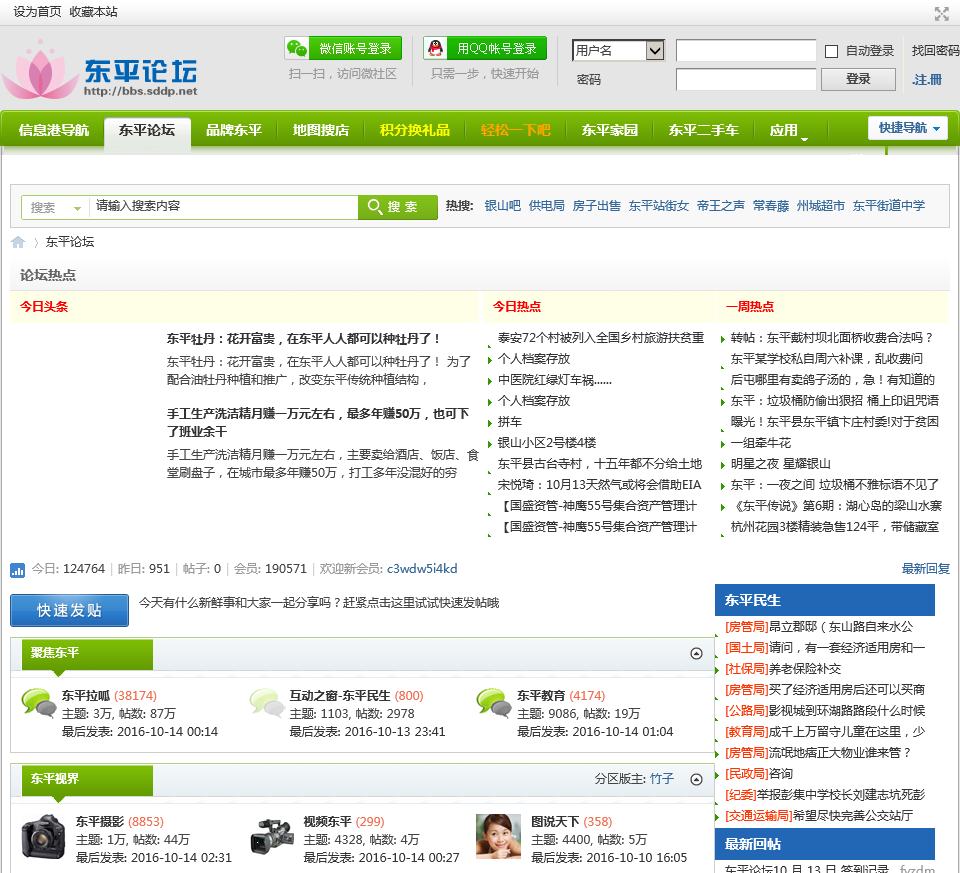The width and height of the screenshot is (960, 873).
Task: Open 明星之夜 星耀银山 weekly topic
Action: point(781,463)
